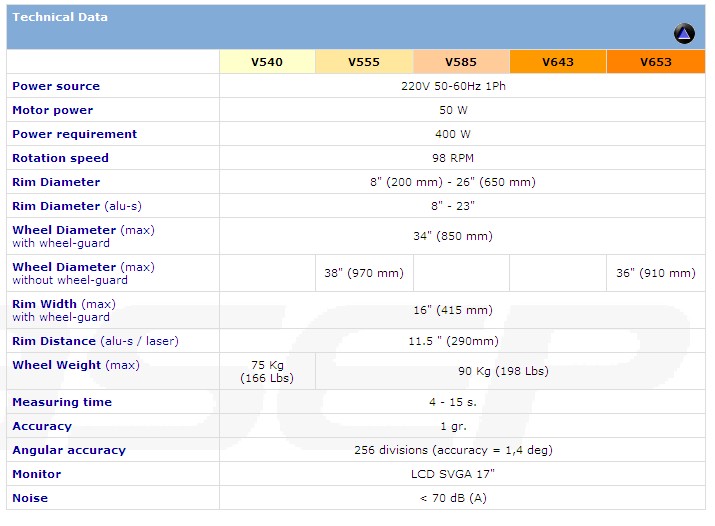Select the Rotation speed row label
The image size is (715, 526).
click(x=60, y=158)
